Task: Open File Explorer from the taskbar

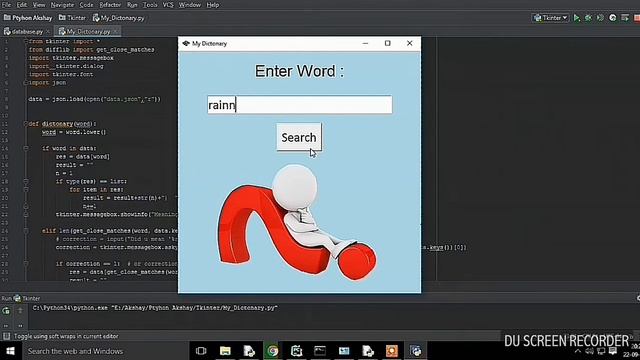Action: click(225, 351)
